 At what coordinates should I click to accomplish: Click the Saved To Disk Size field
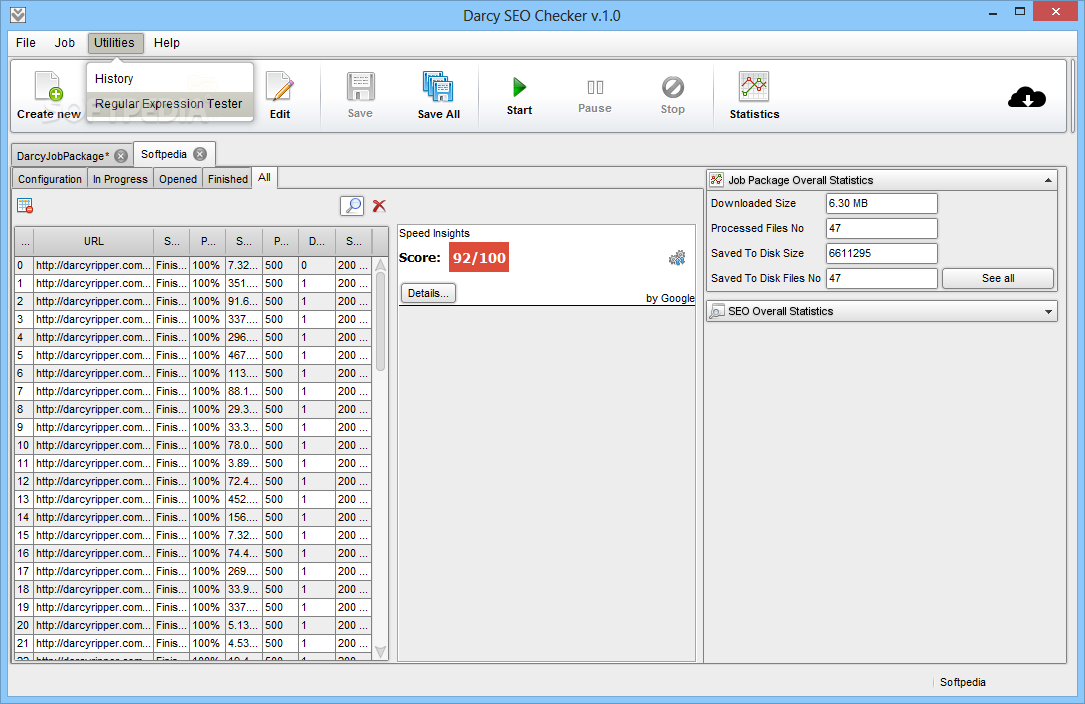882,253
